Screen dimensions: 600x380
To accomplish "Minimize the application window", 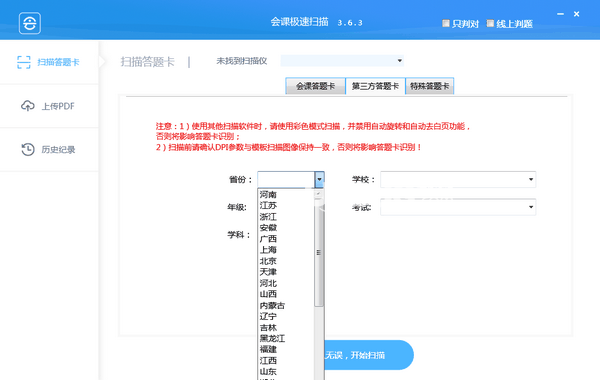I will pyautogui.click(x=561, y=14).
